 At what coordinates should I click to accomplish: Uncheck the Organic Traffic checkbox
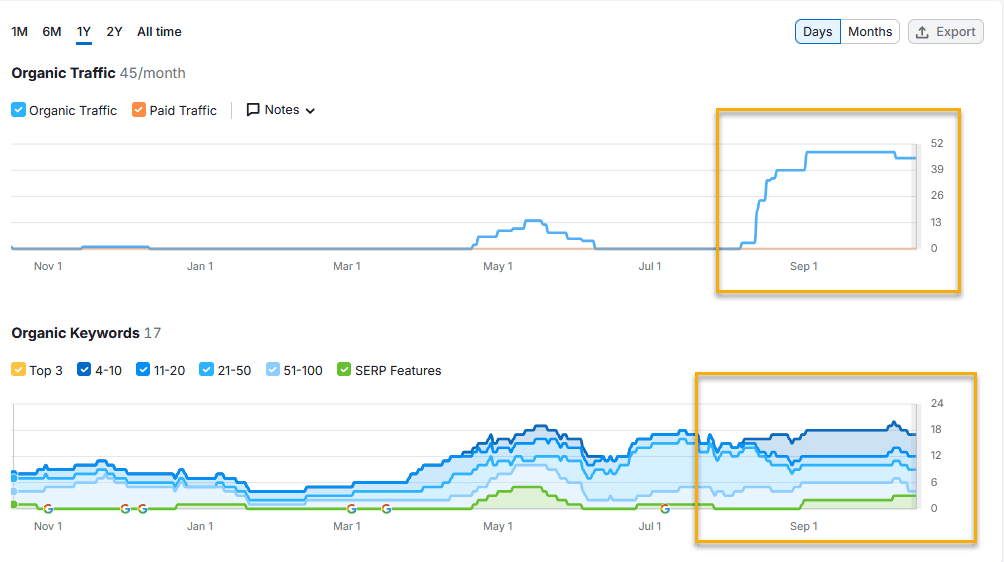19,110
